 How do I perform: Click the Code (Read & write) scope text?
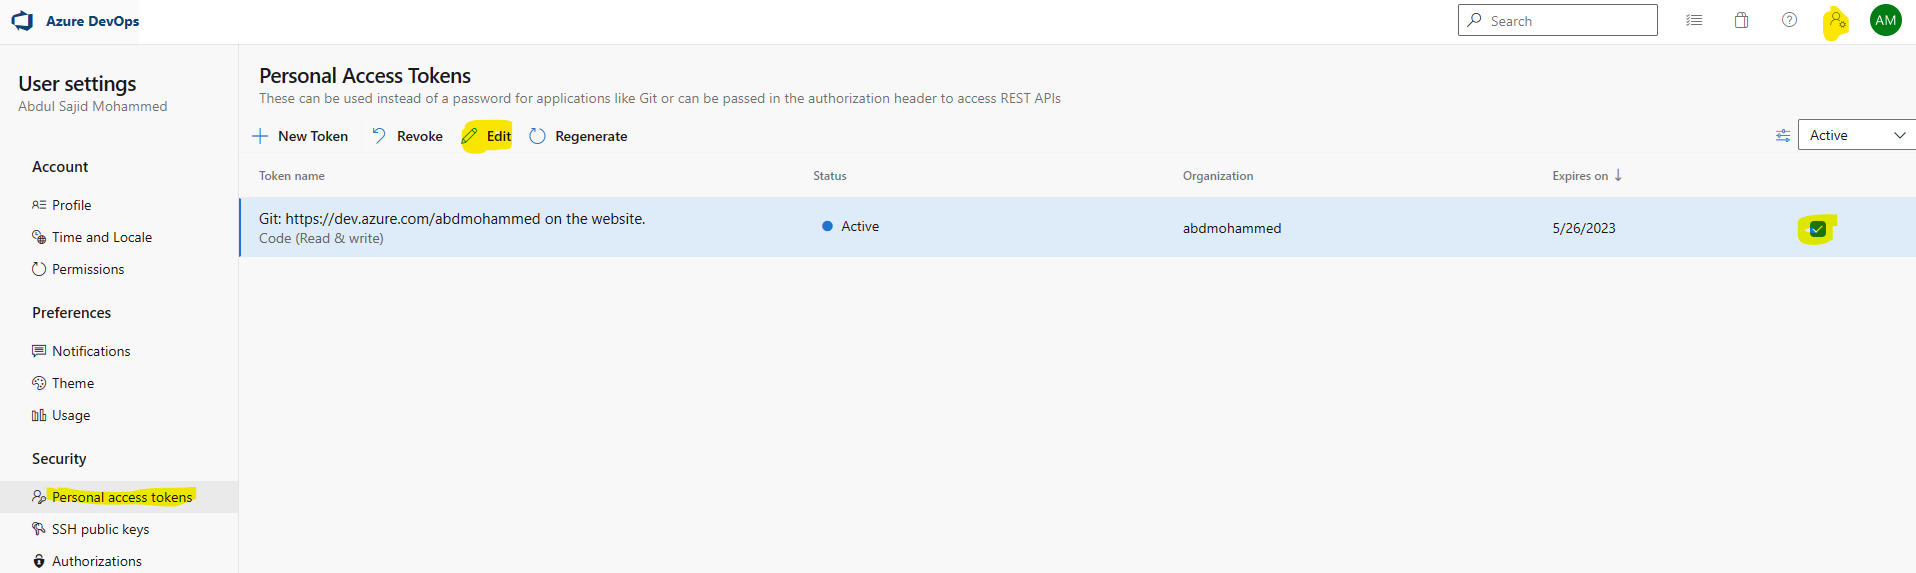pyautogui.click(x=321, y=238)
